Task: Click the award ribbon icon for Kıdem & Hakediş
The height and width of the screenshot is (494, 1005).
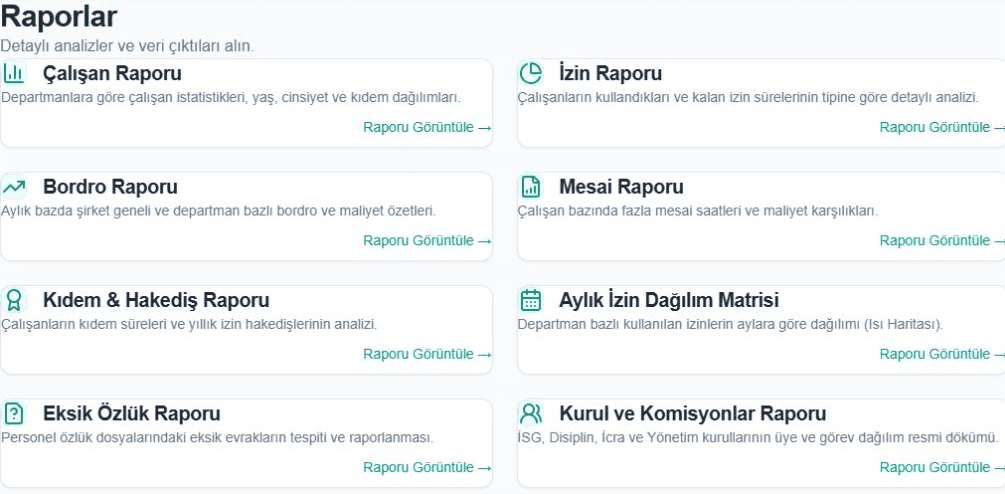Action: [13, 301]
